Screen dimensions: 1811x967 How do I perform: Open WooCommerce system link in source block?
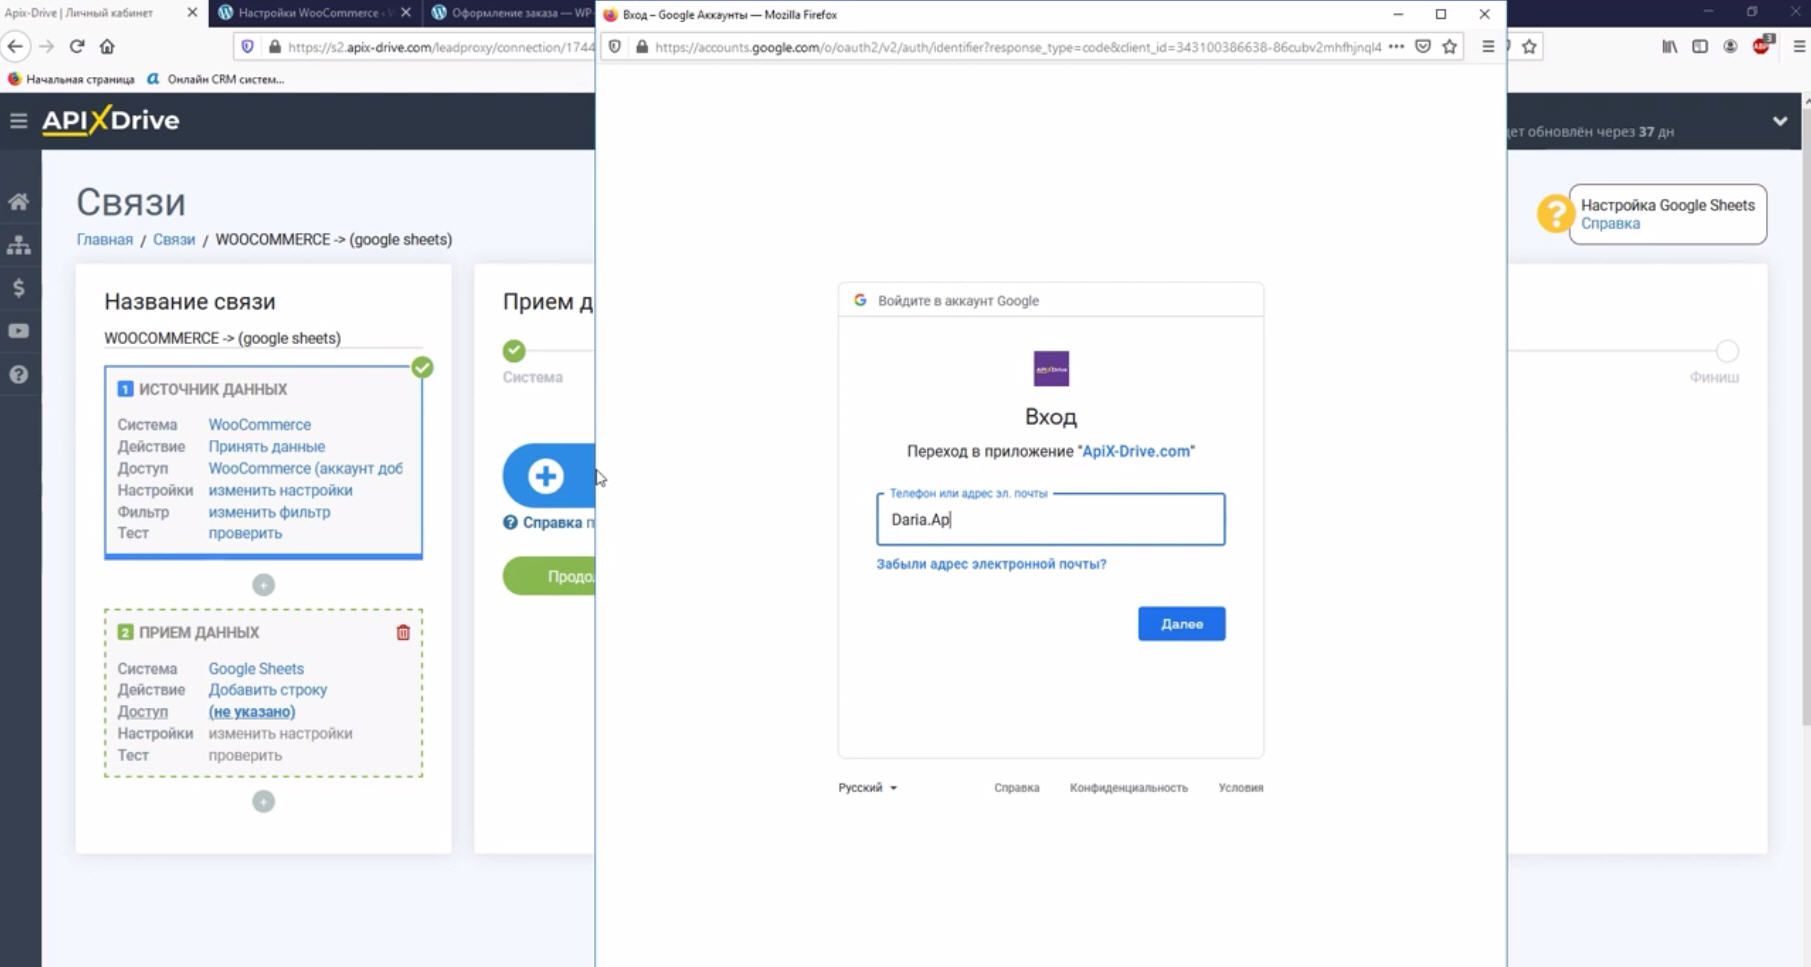(259, 425)
